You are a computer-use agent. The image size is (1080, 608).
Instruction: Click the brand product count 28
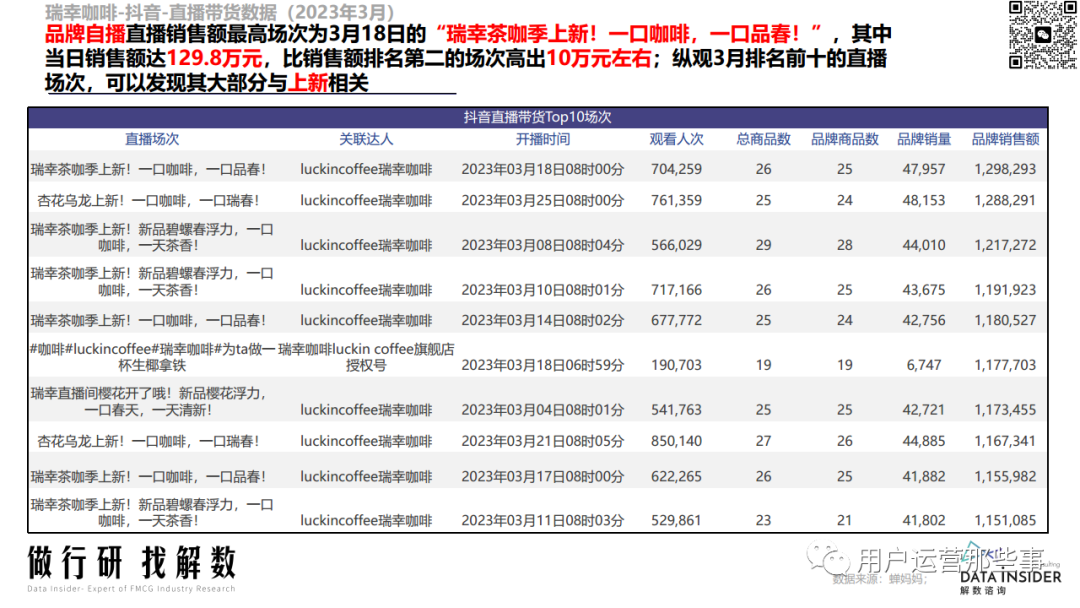844,245
